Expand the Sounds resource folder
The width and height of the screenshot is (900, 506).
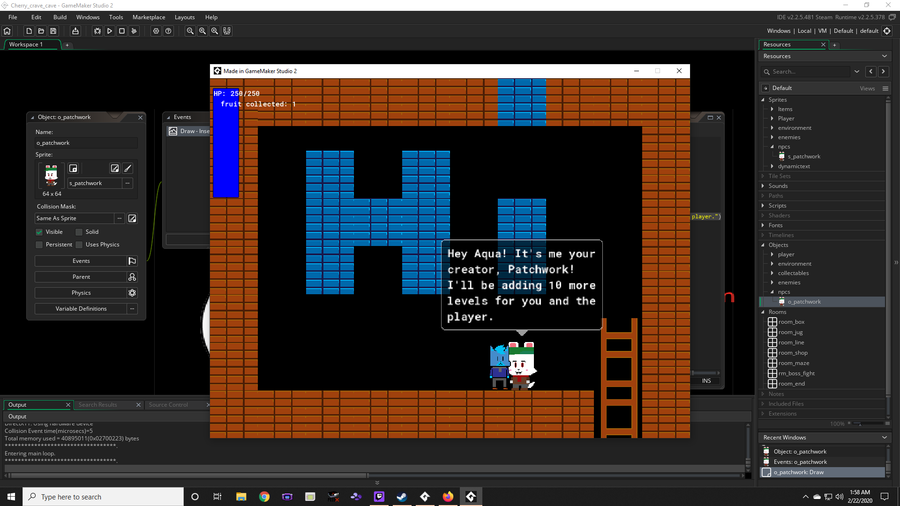(763, 186)
